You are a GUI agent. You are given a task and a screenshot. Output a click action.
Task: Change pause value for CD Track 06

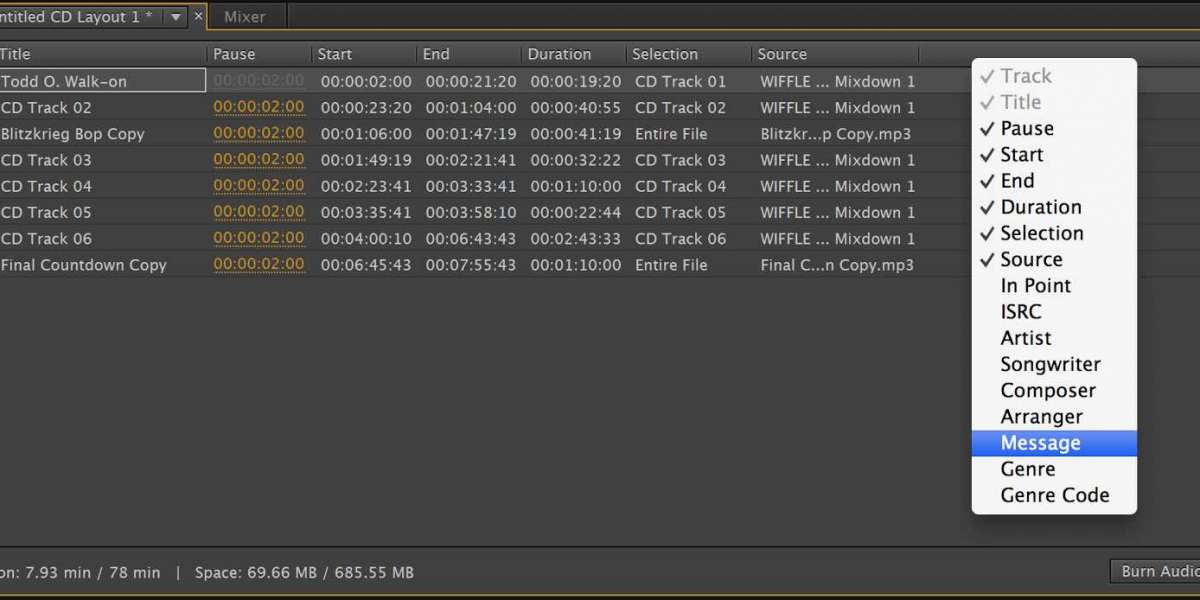tap(259, 238)
